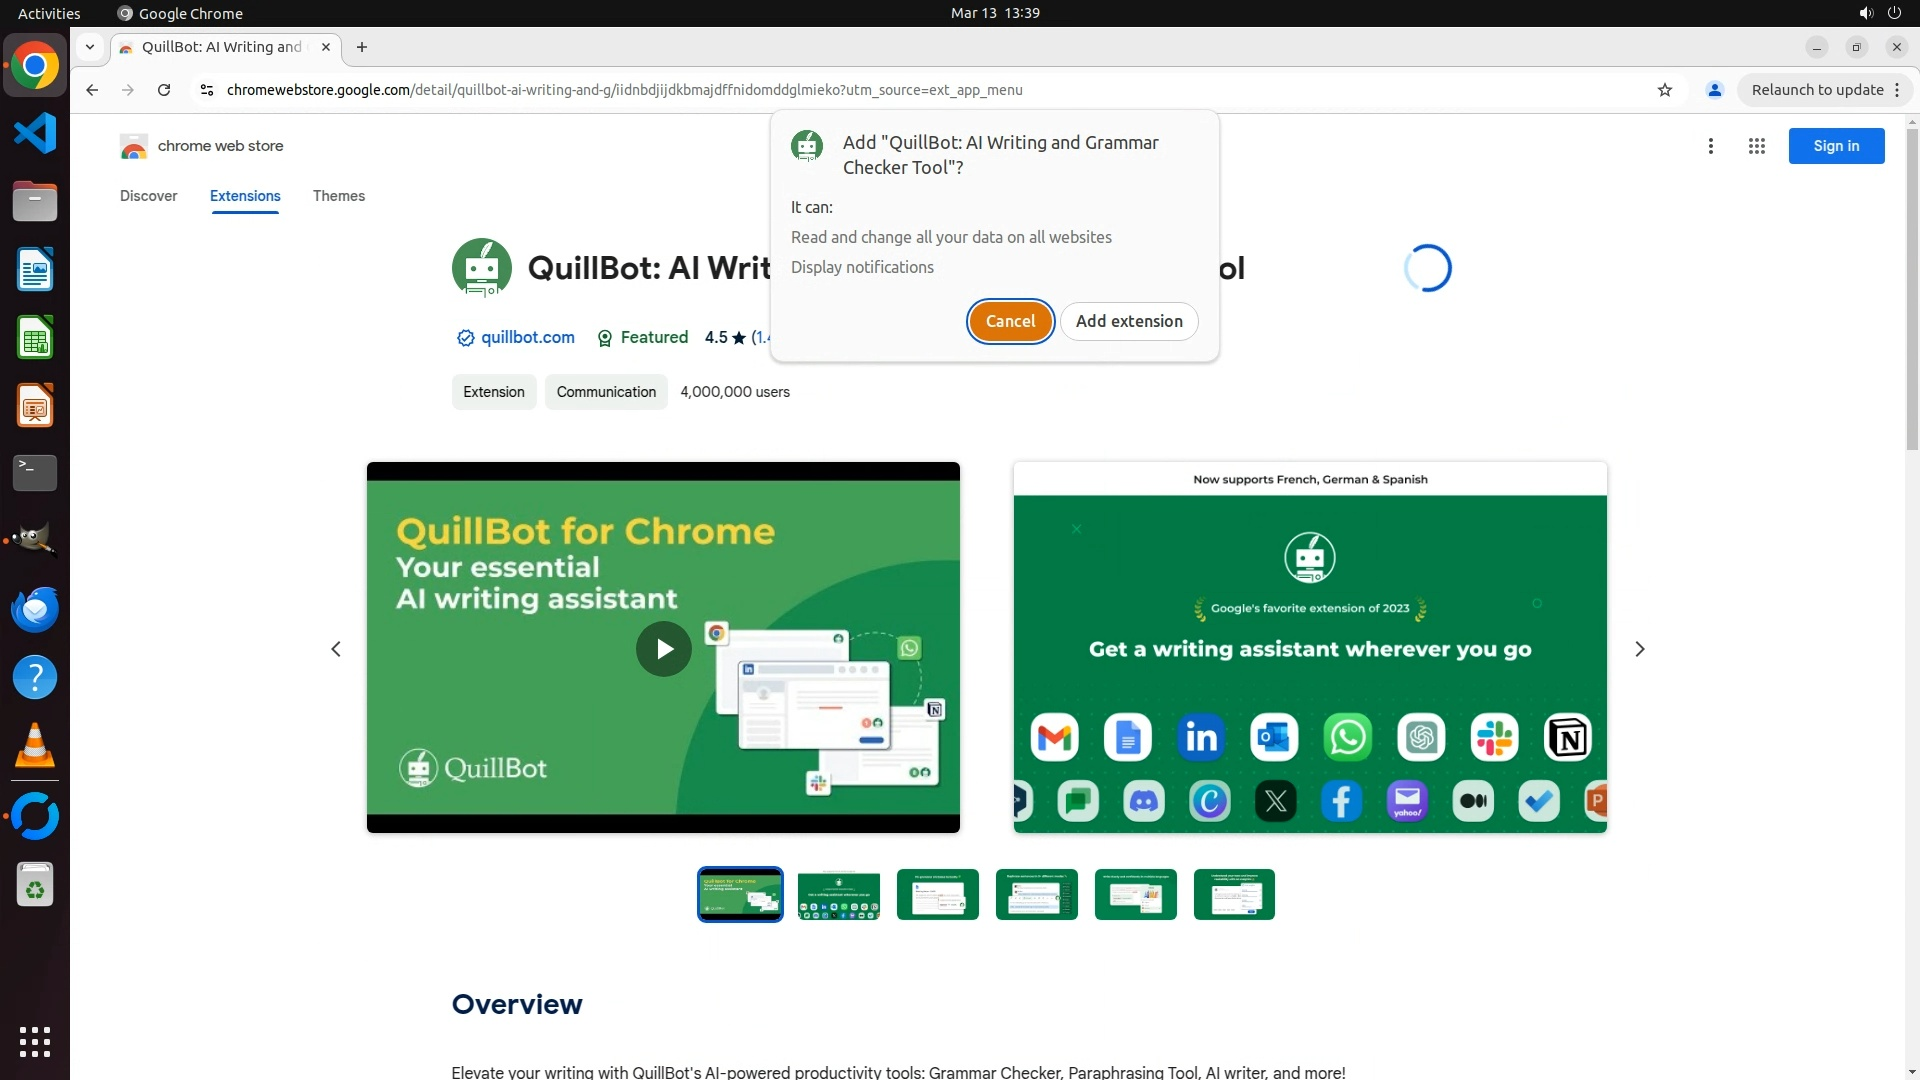
Task: Reload the page with refresh icon
Action: tap(164, 90)
